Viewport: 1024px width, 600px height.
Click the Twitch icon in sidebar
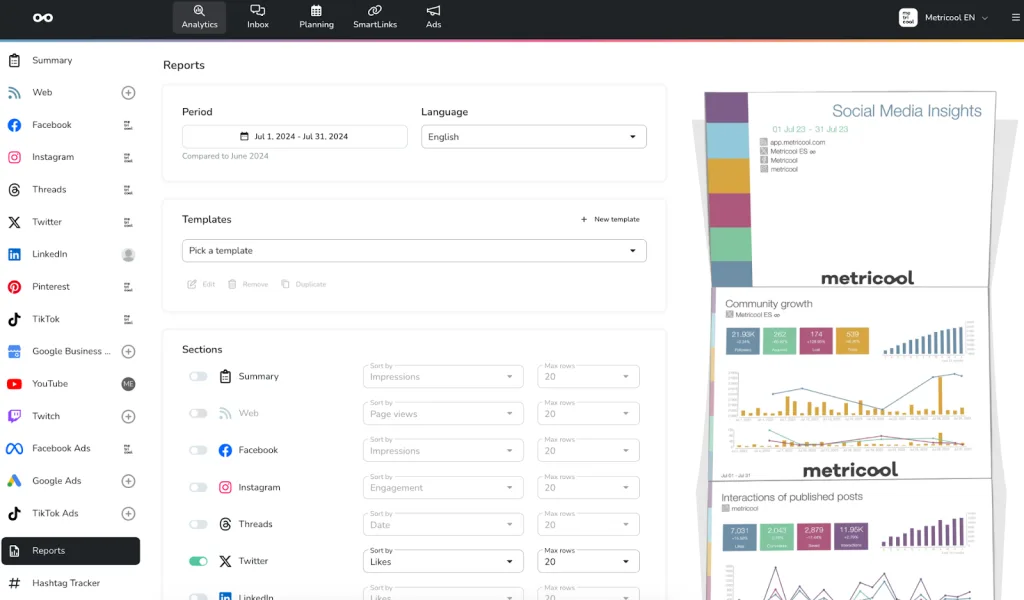tap(14, 416)
